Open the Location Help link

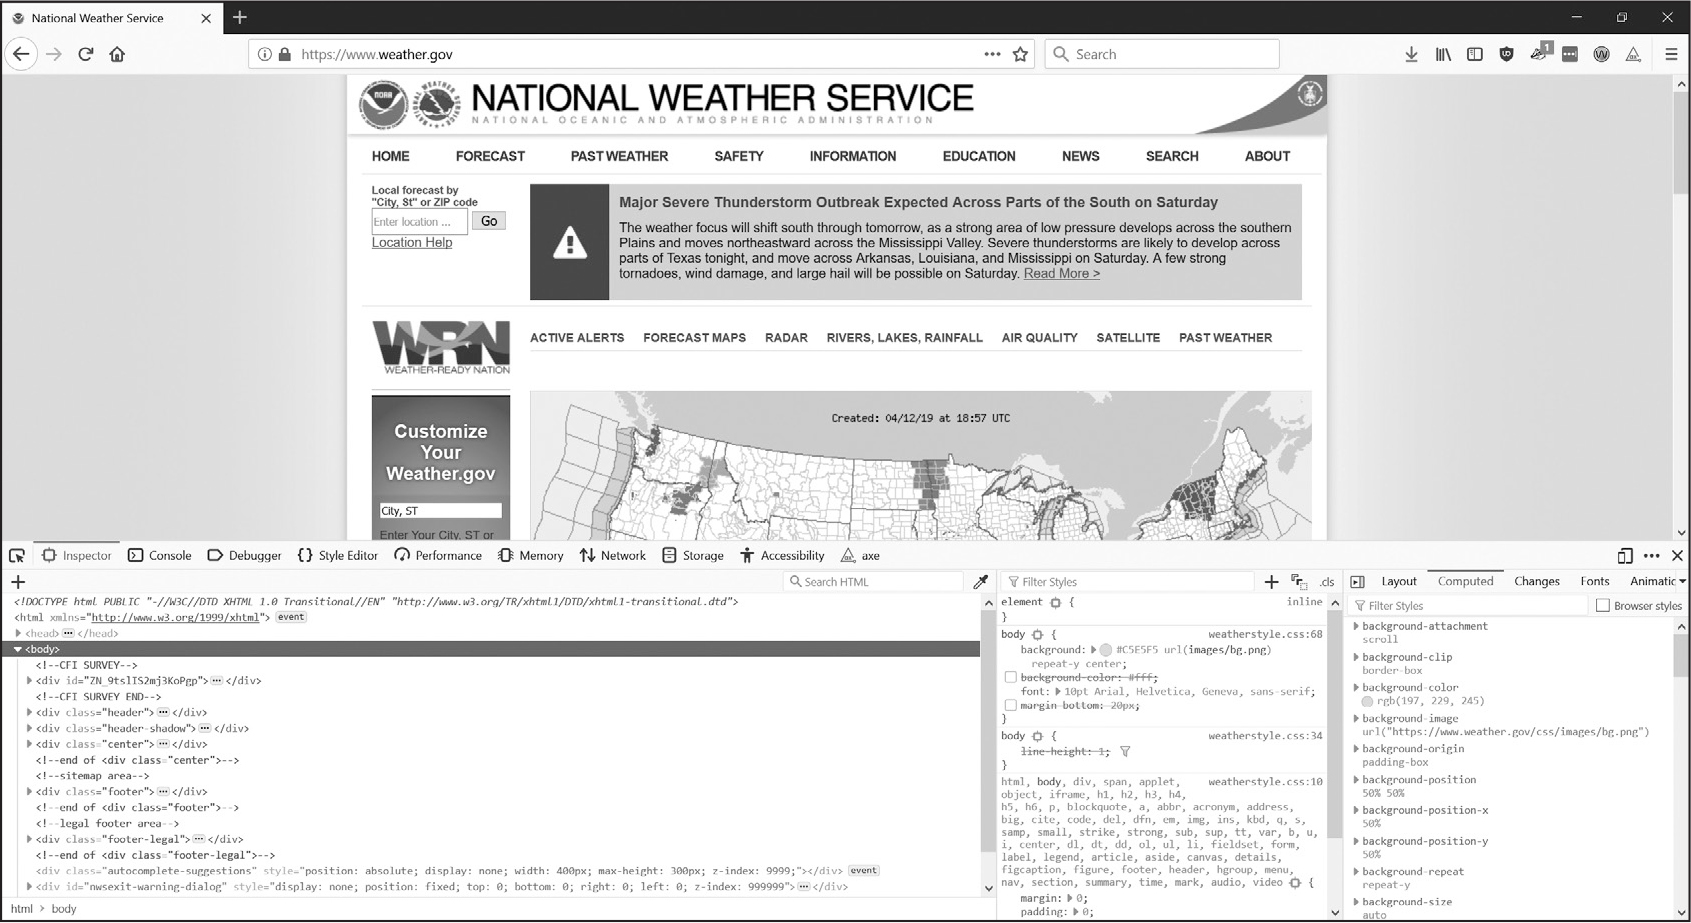tap(412, 242)
